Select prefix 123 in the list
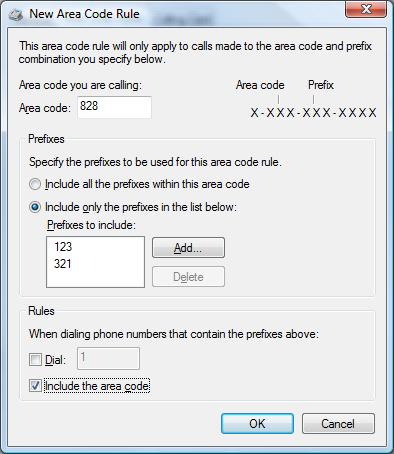The image size is (394, 454). pos(63,247)
